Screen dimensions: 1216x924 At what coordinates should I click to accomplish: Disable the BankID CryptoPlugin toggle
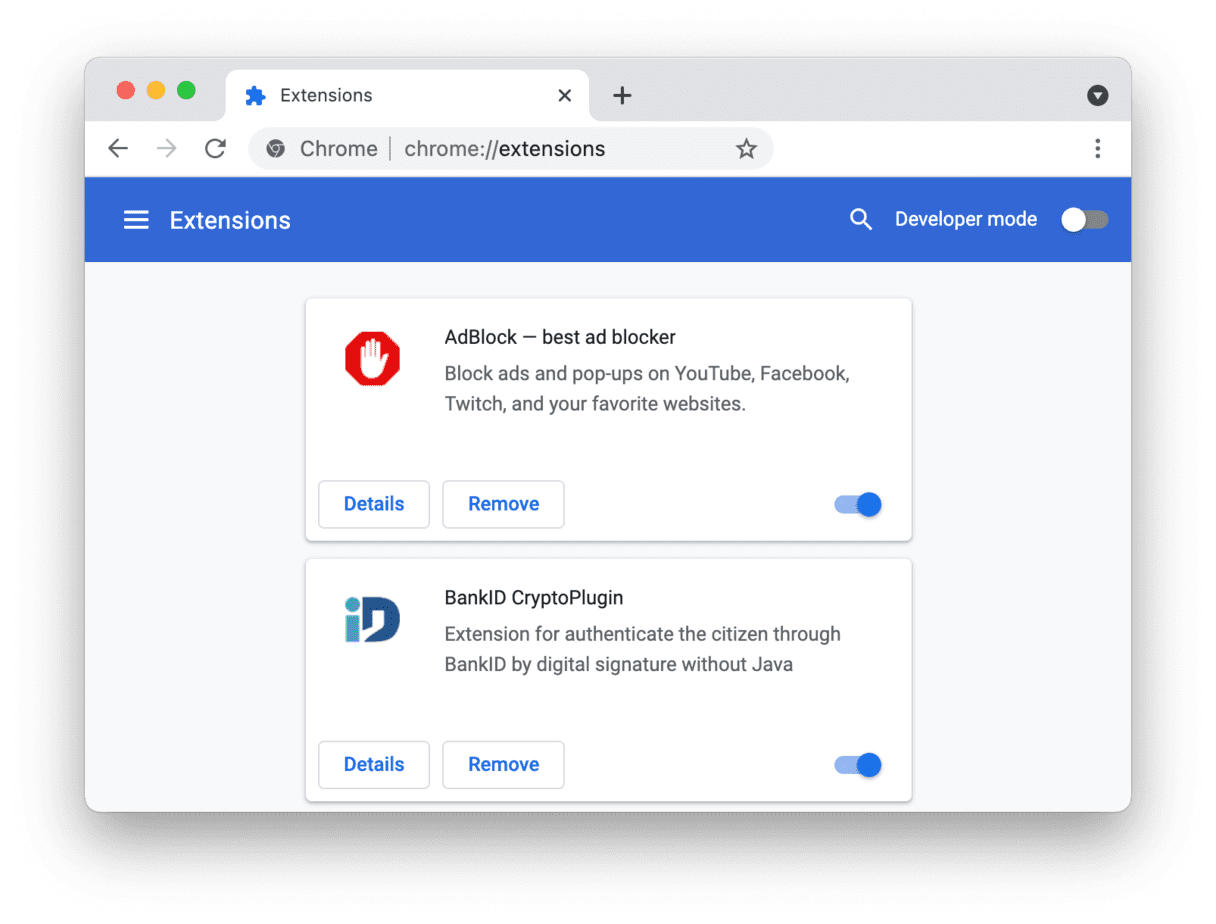858,765
